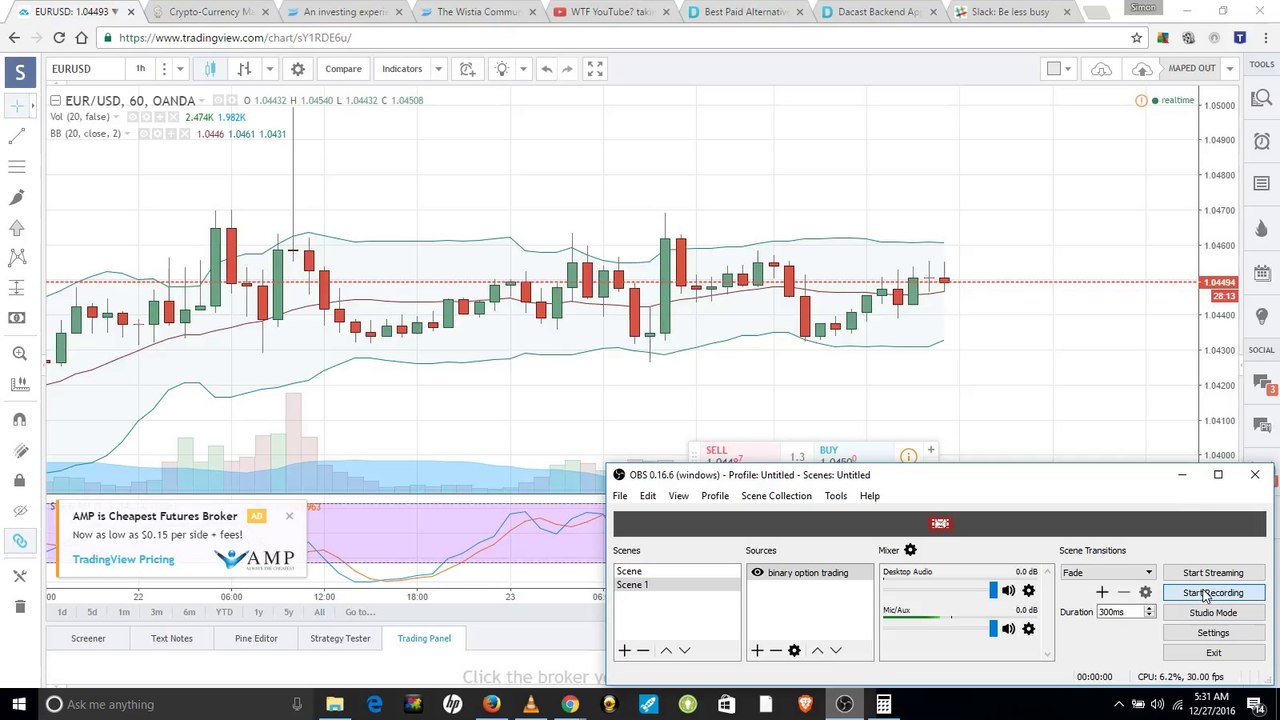The image size is (1280, 720).
Task: Open Desktop Audio settings gear
Action: pos(1028,591)
